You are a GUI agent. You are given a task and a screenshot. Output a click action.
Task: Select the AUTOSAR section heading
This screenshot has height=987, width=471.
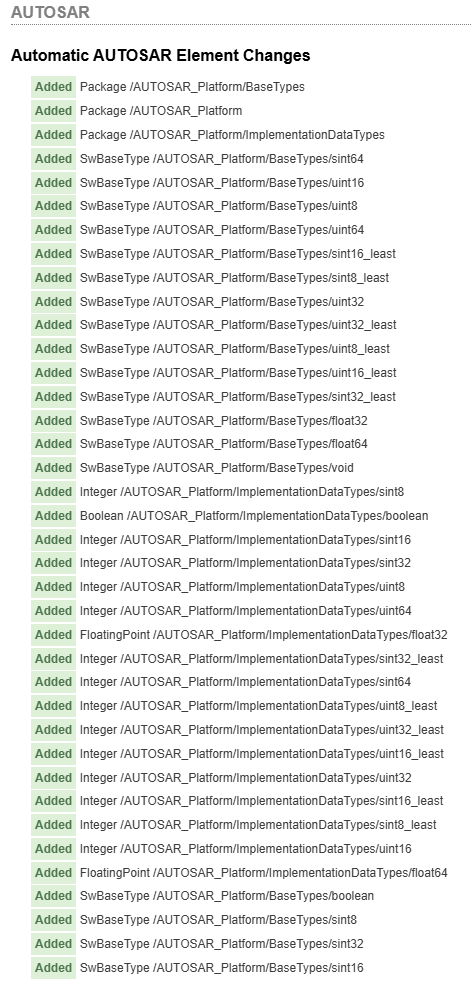(50, 12)
